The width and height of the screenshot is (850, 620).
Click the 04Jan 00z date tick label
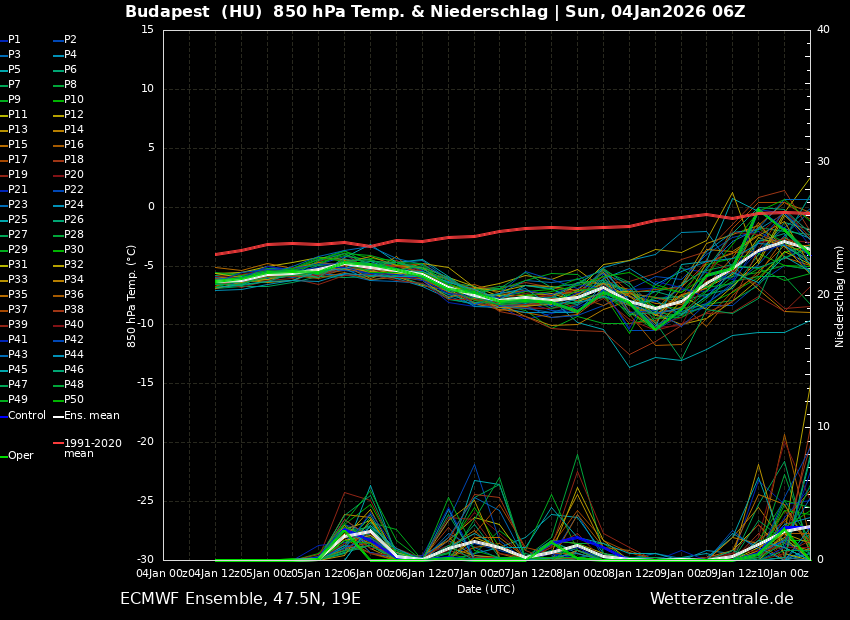(x=162, y=573)
